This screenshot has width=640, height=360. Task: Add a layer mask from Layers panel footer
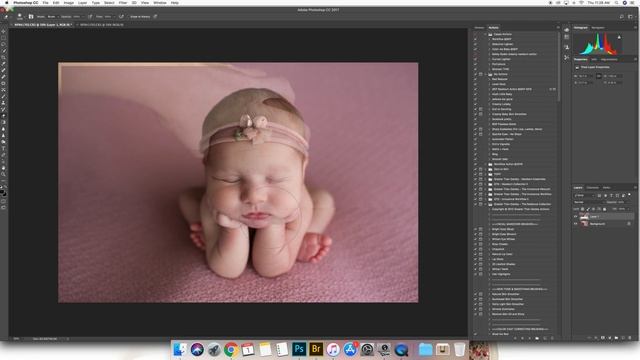click(x=602, y=338)
